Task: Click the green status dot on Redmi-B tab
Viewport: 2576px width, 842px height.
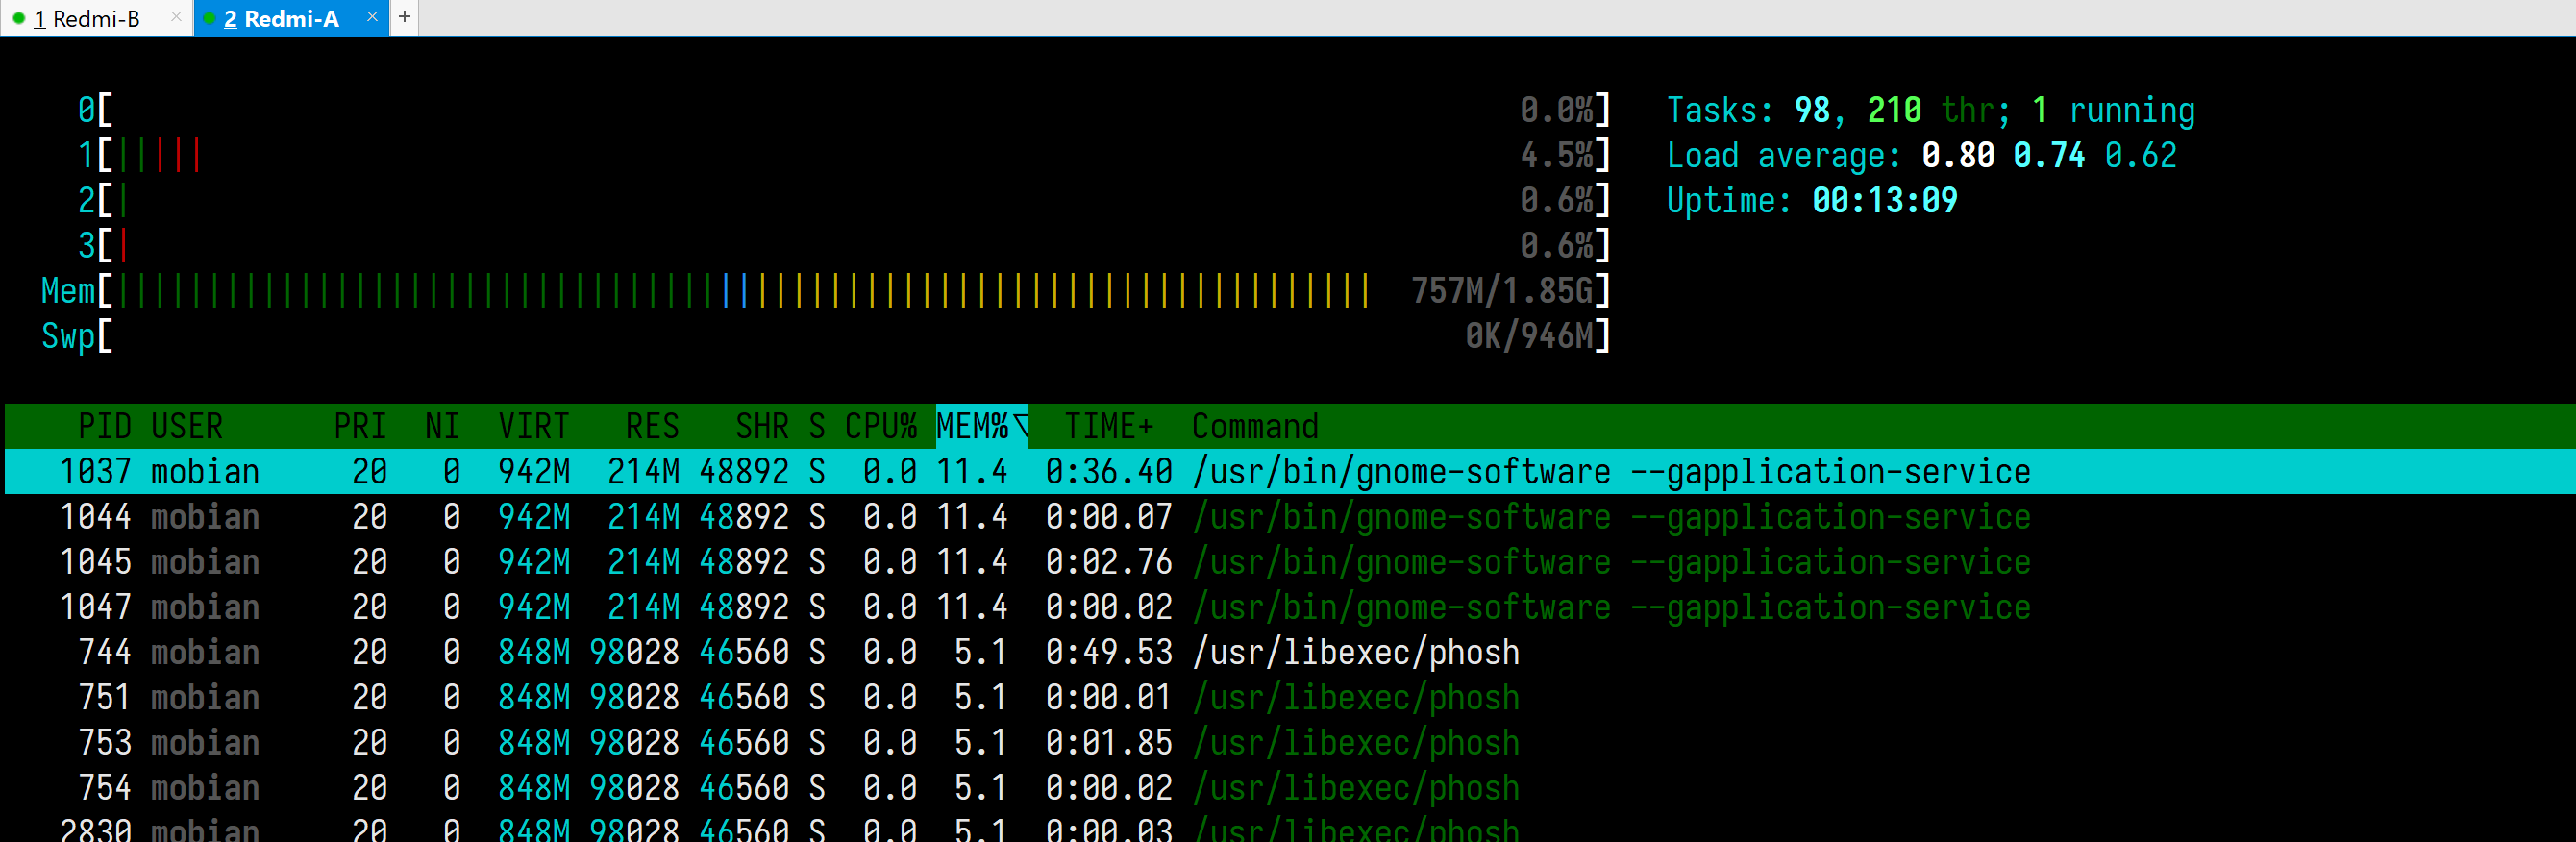Action: 18,18
